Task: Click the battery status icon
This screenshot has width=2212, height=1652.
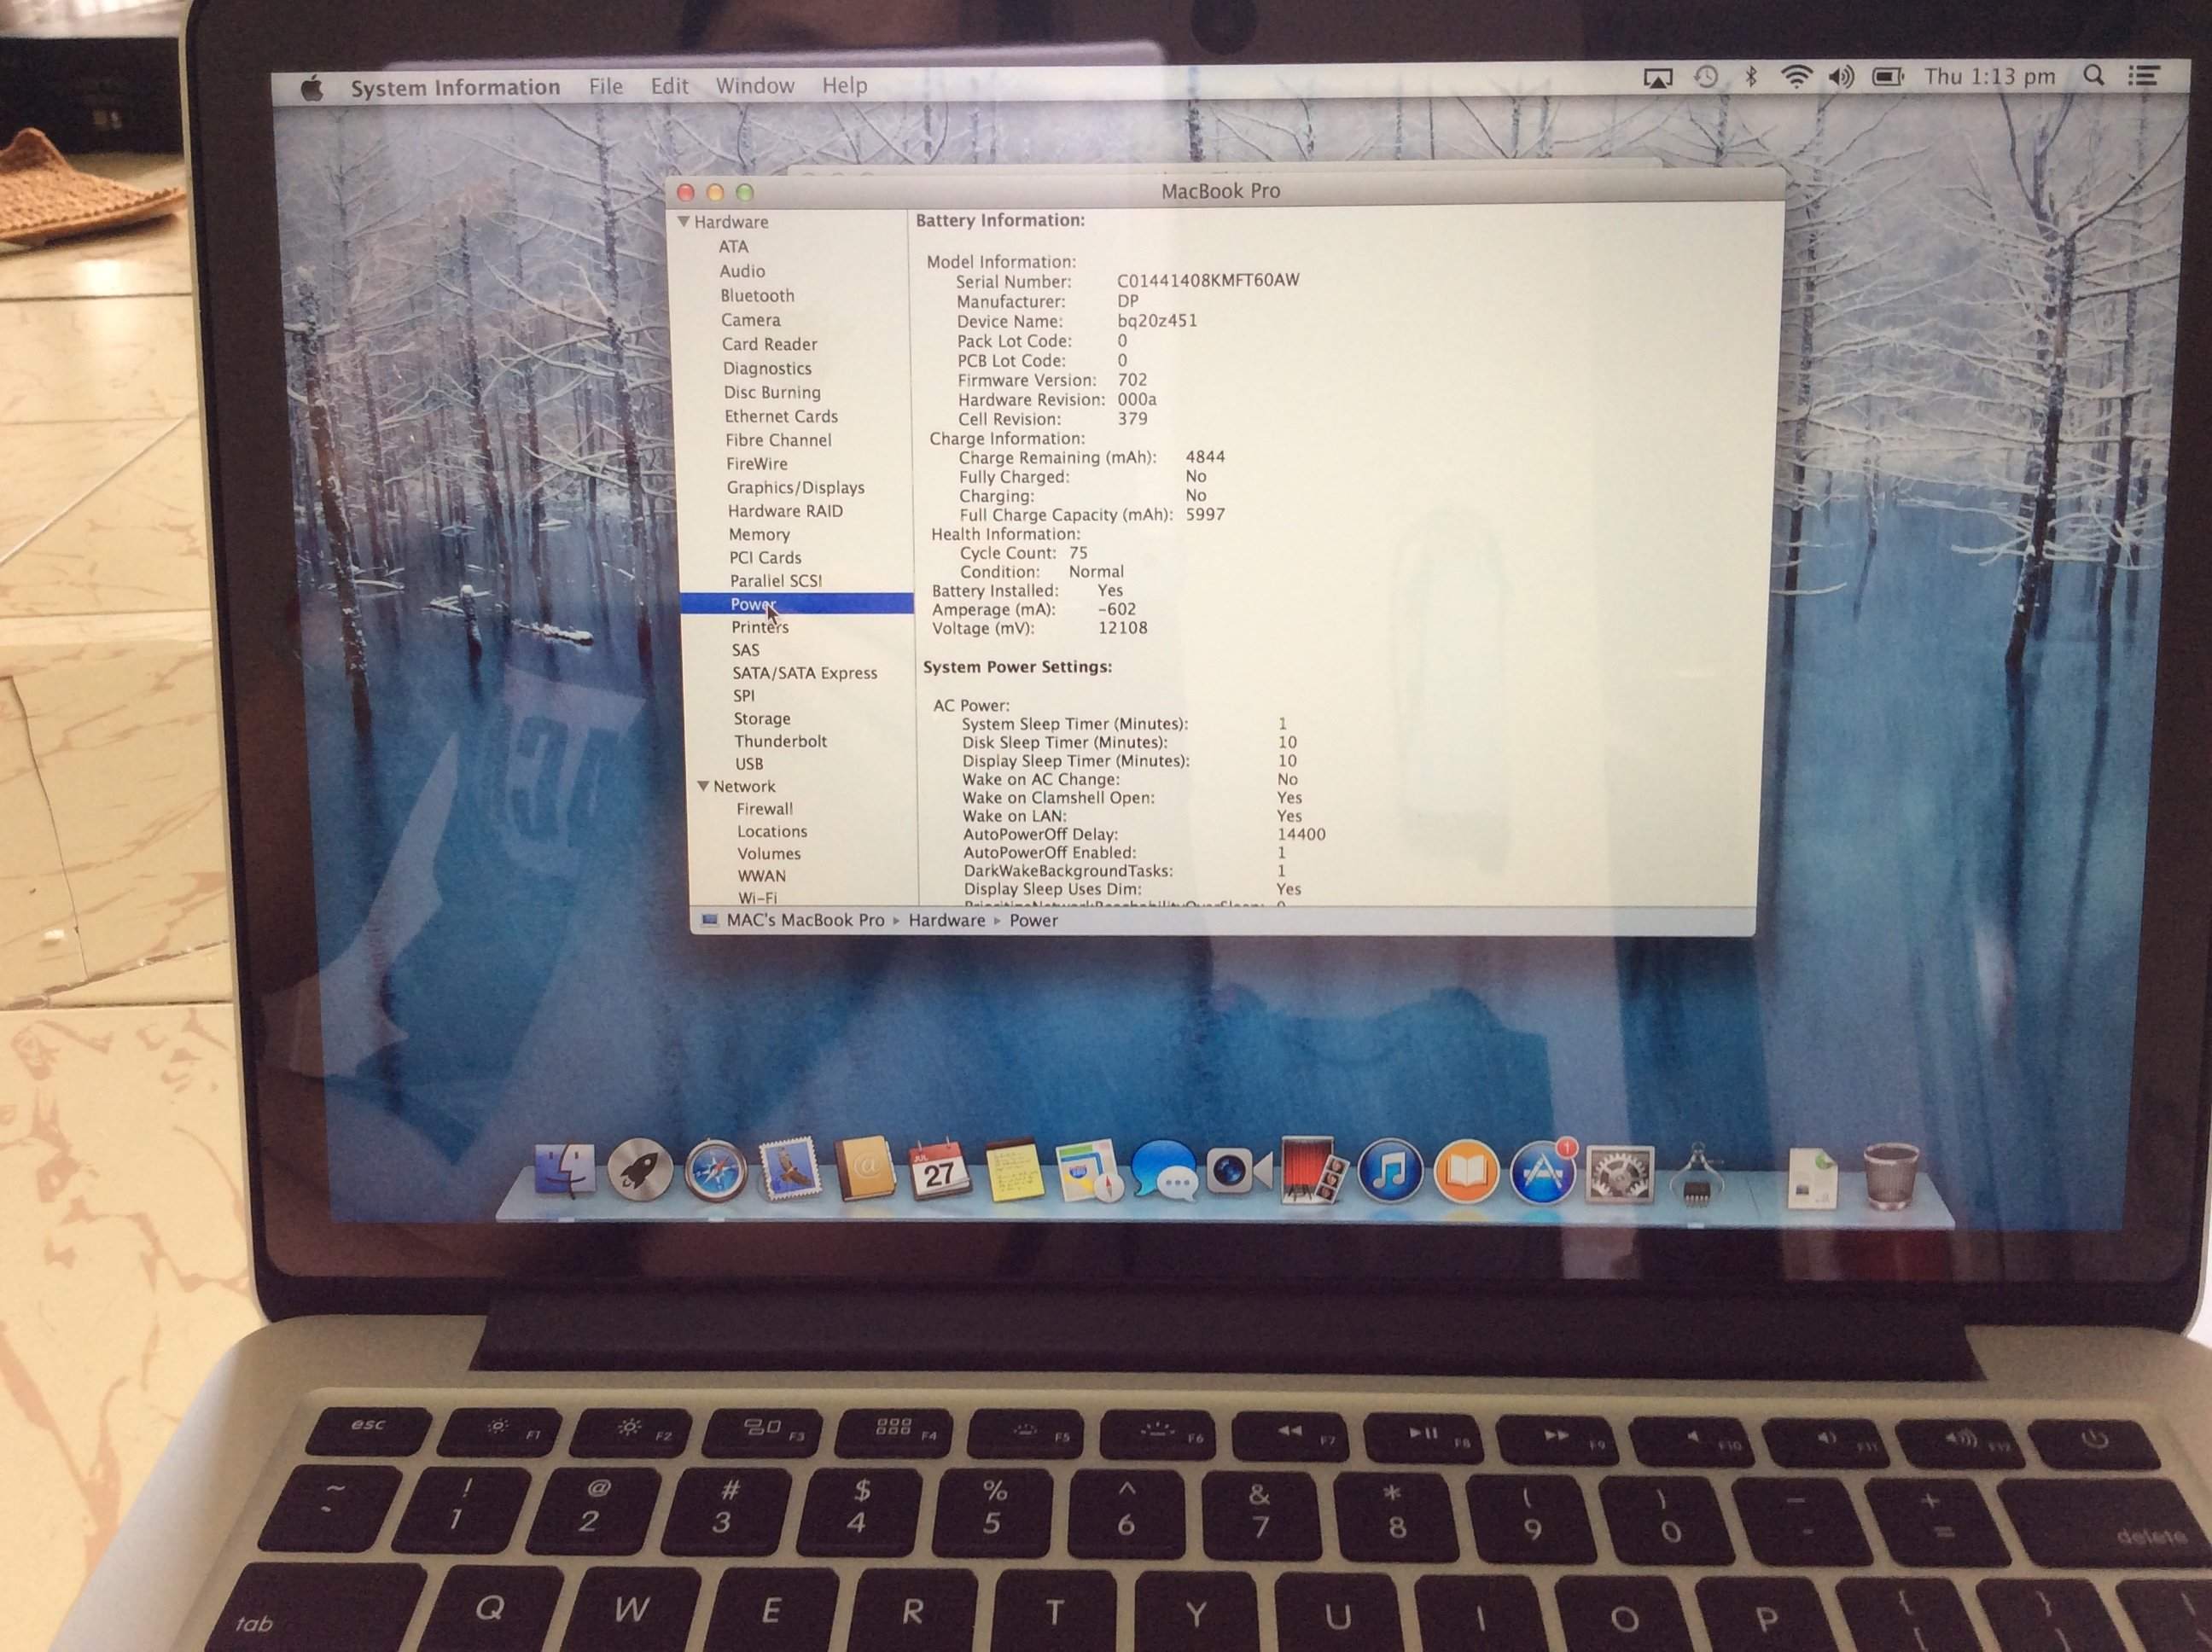Action: pos(1888,76)
